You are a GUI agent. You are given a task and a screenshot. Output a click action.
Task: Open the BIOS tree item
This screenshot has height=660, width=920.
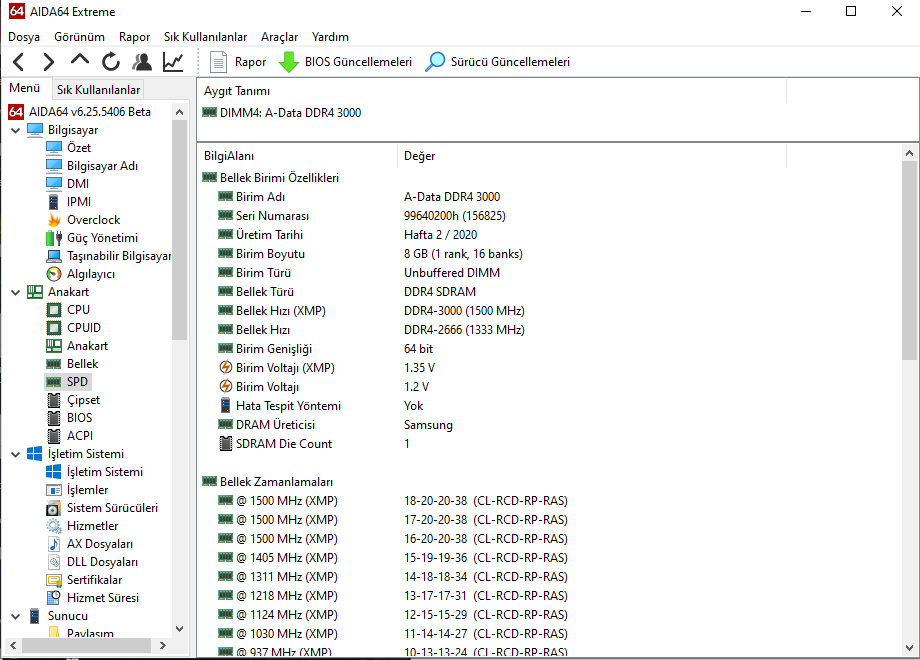pos(69,418)
